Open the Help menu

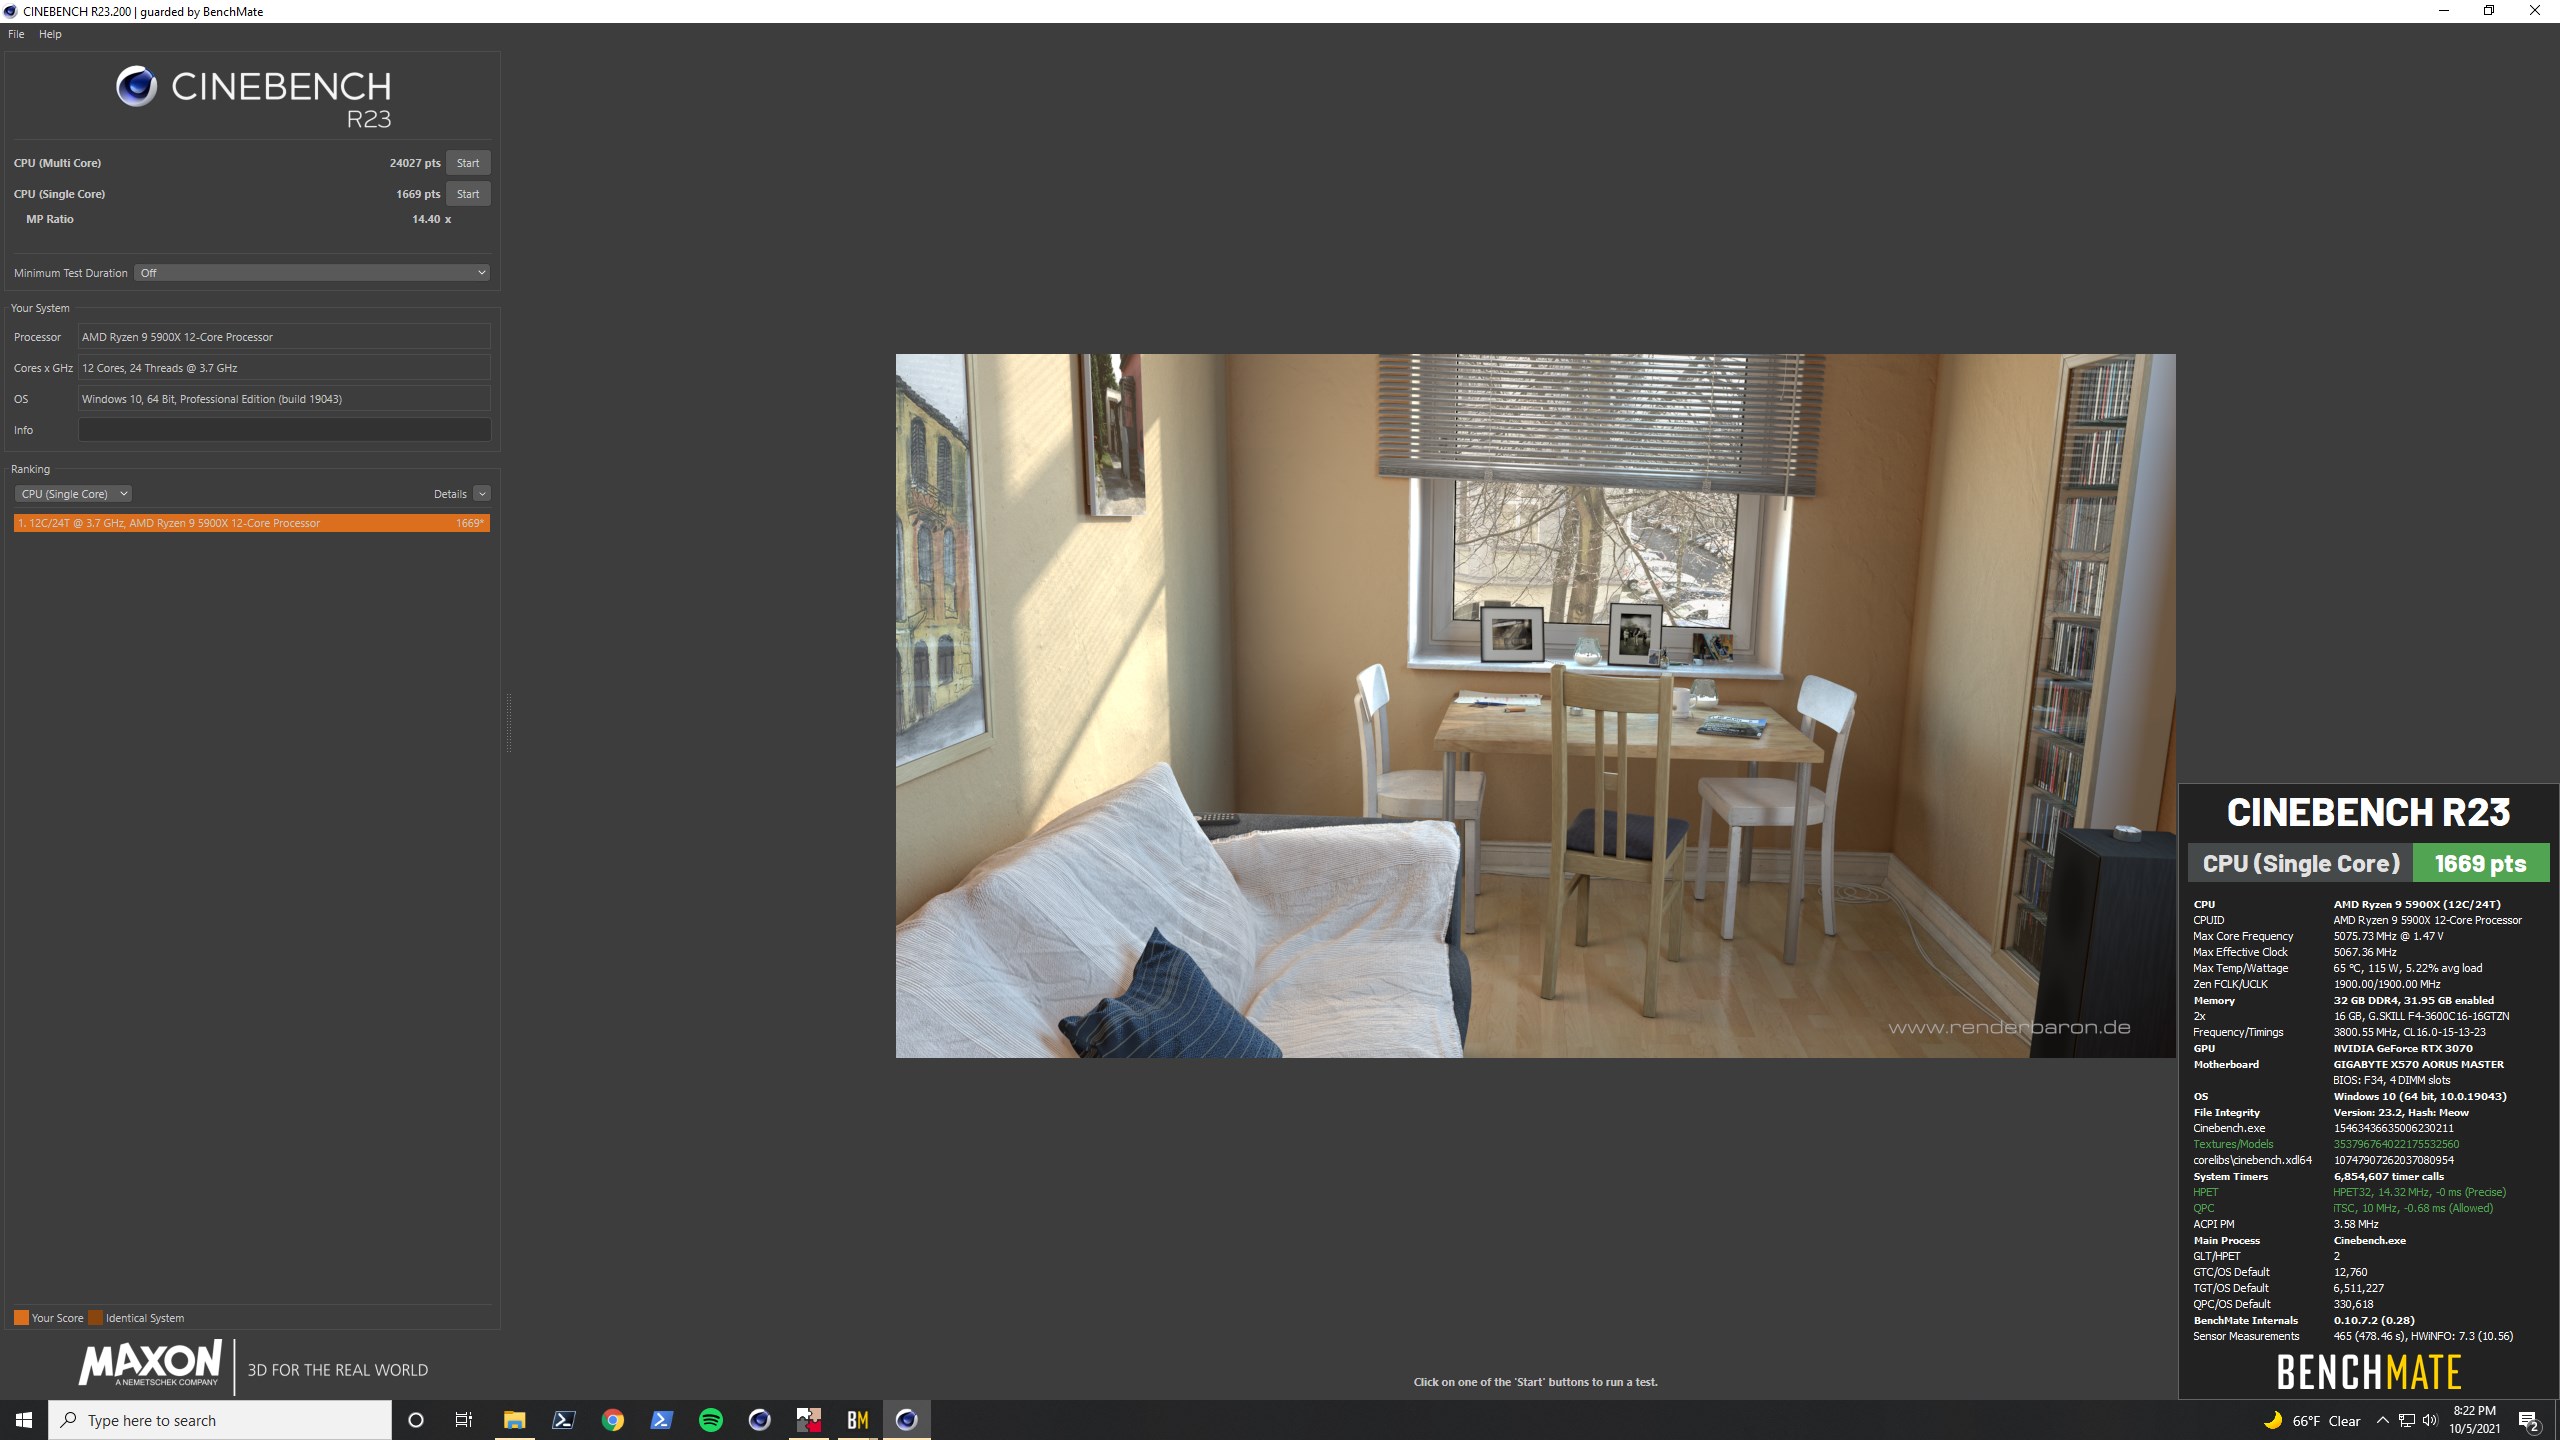(x=50, y=34)
